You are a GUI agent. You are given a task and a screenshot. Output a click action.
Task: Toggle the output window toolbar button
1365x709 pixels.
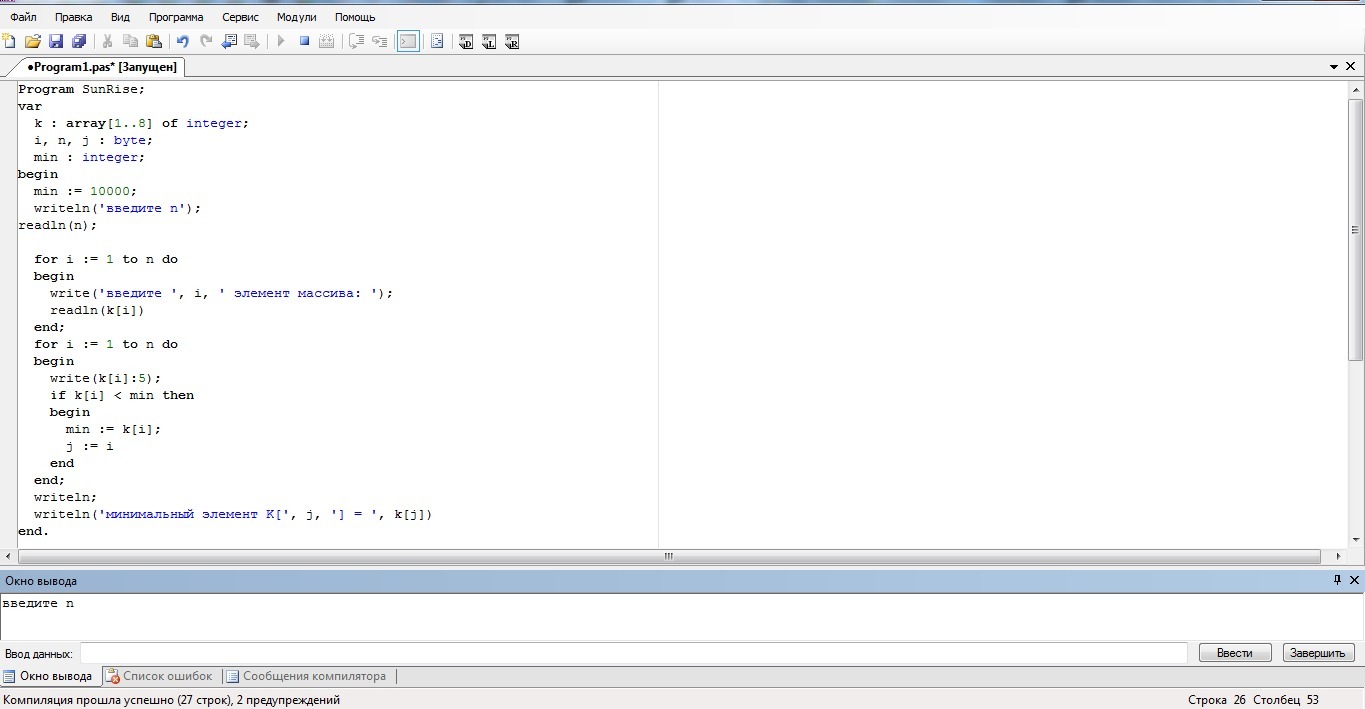coord(408,41)
